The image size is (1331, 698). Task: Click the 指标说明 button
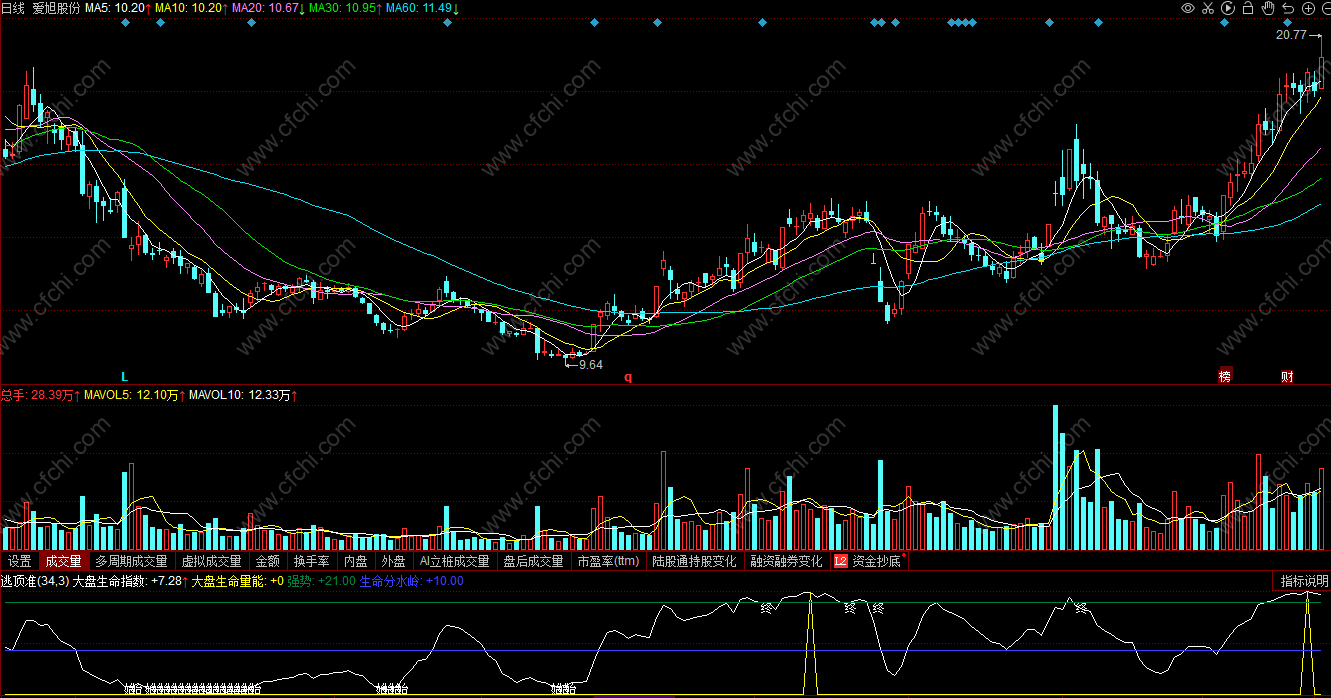1304,581
